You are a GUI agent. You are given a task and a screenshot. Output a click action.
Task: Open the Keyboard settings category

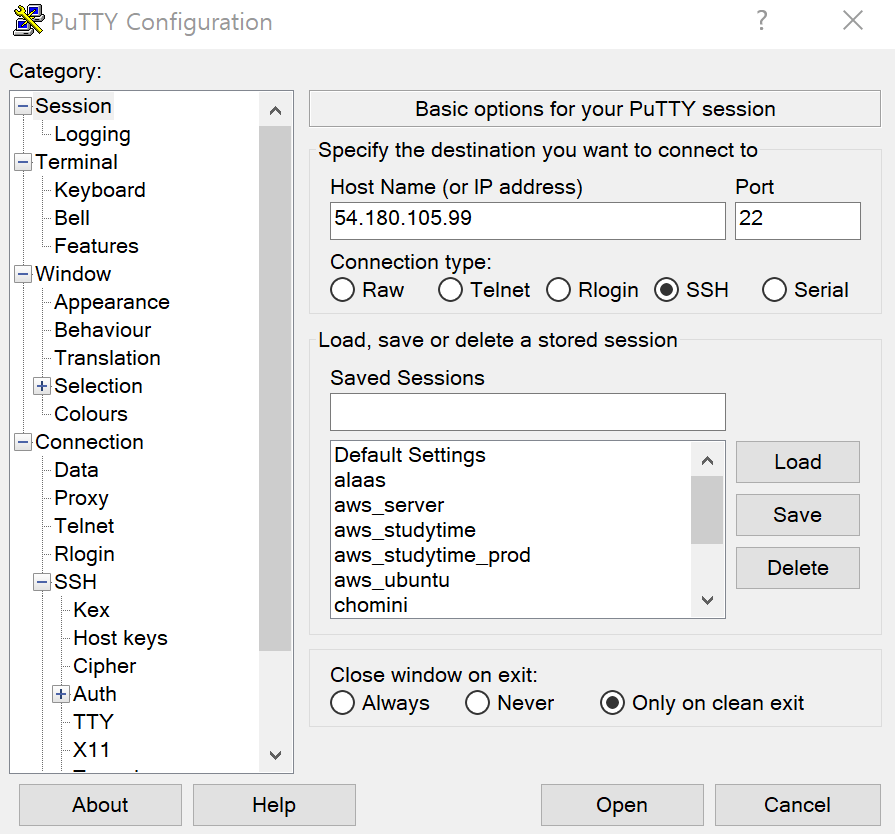100,190
